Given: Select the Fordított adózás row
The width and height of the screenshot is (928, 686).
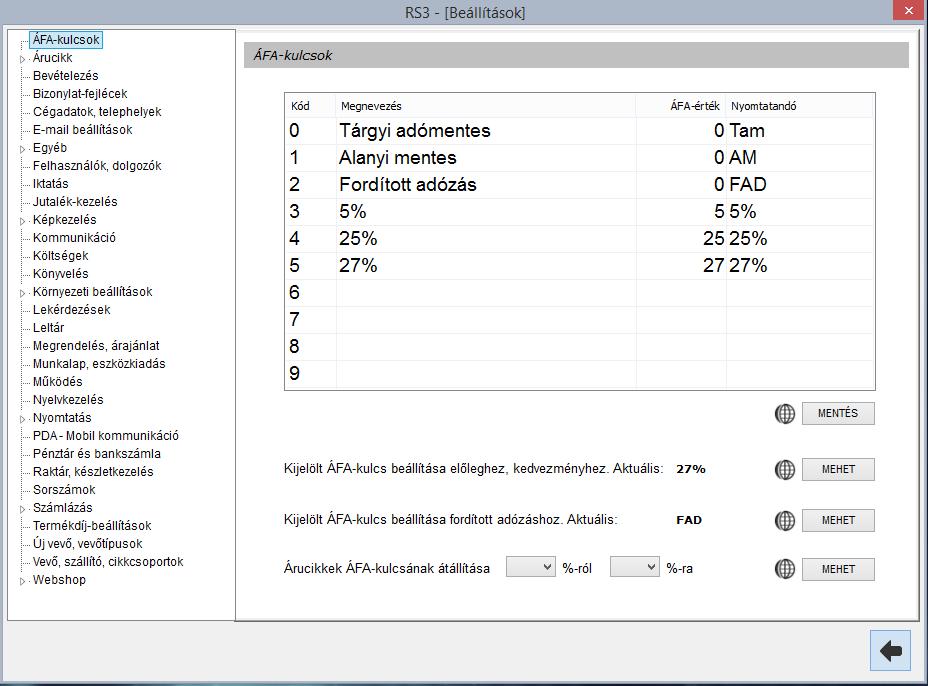Looking at the screenshot, I should [x=579, y=185].
